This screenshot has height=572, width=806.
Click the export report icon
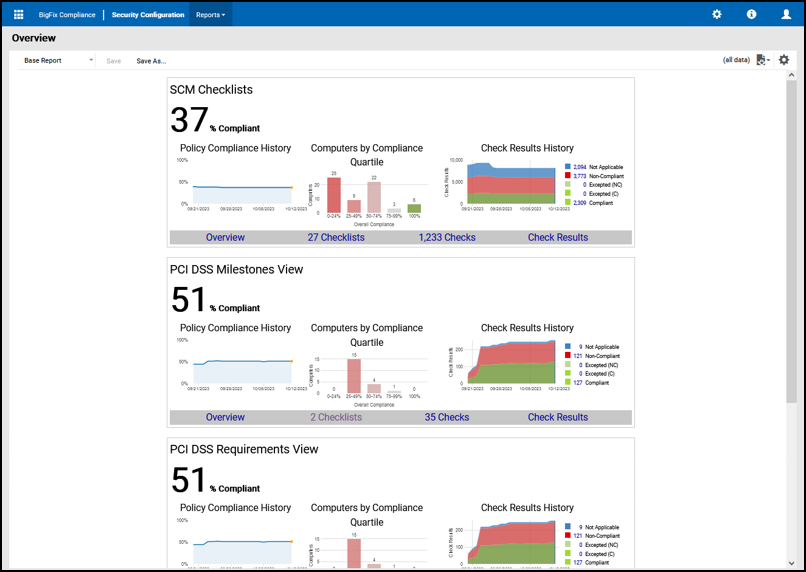pyautogui.click(x=762, y=60)
